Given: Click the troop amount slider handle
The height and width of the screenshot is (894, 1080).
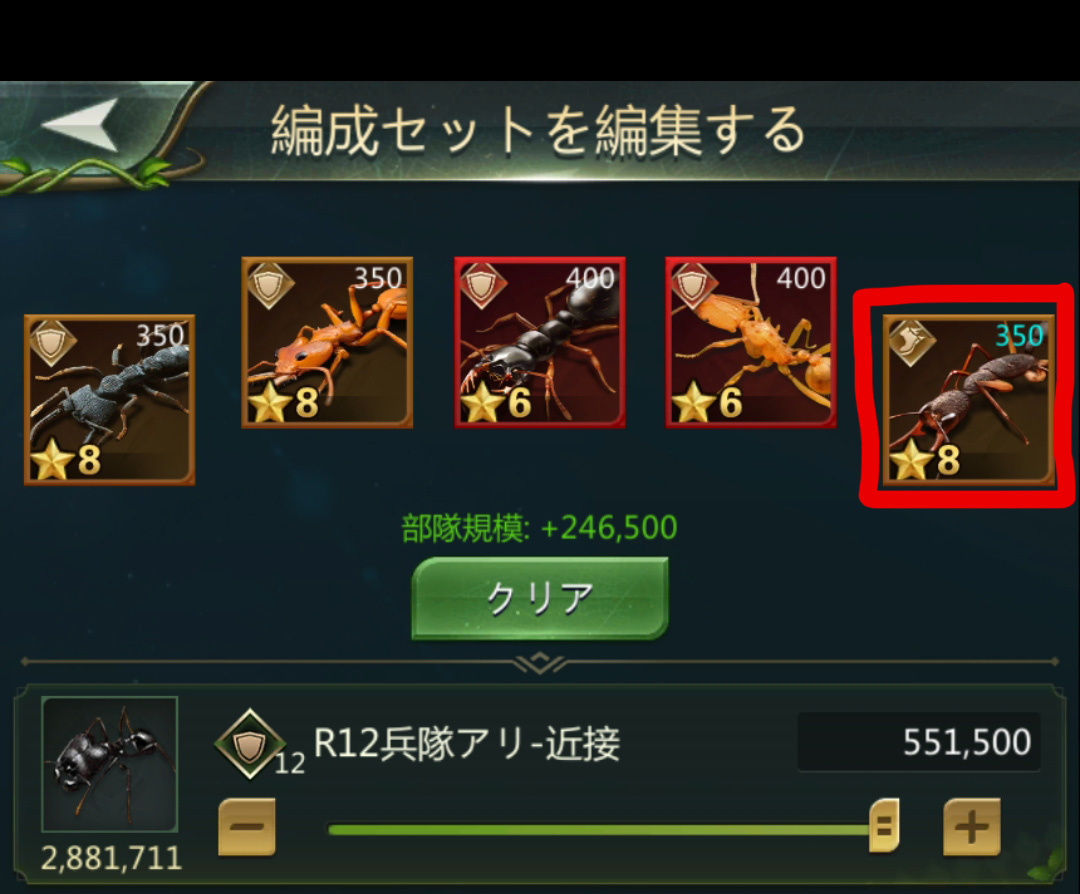Looking at the screenshot, I should 884,825.
